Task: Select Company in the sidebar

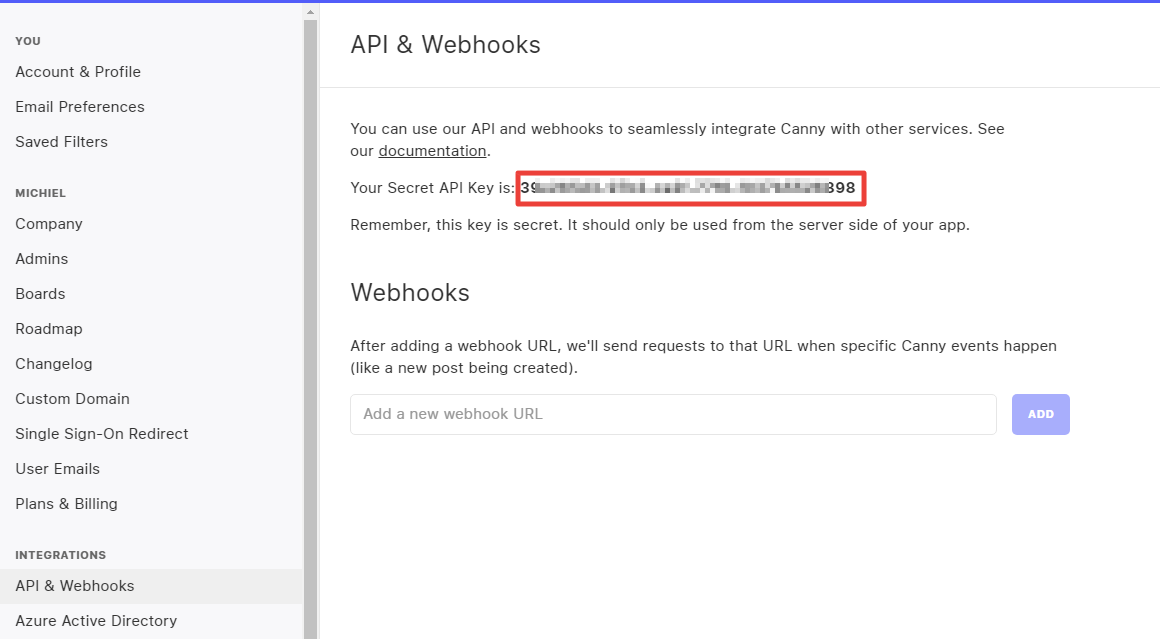Action: tap(49, 224)
